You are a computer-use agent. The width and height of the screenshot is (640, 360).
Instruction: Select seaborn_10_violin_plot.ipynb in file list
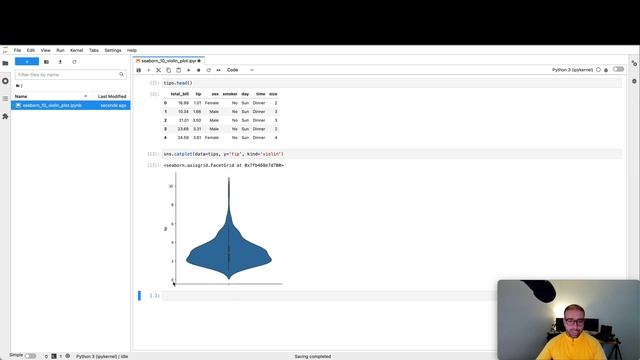71,105
